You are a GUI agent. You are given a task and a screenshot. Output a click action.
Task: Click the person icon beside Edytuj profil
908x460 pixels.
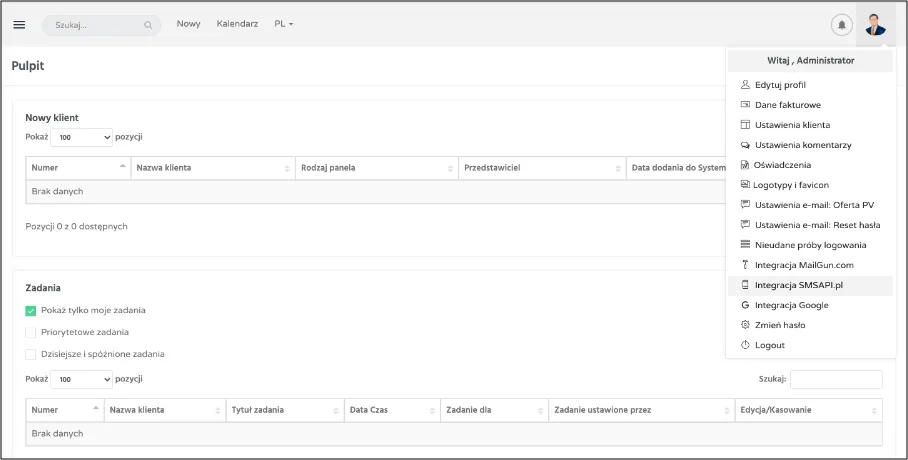[745, 85]
